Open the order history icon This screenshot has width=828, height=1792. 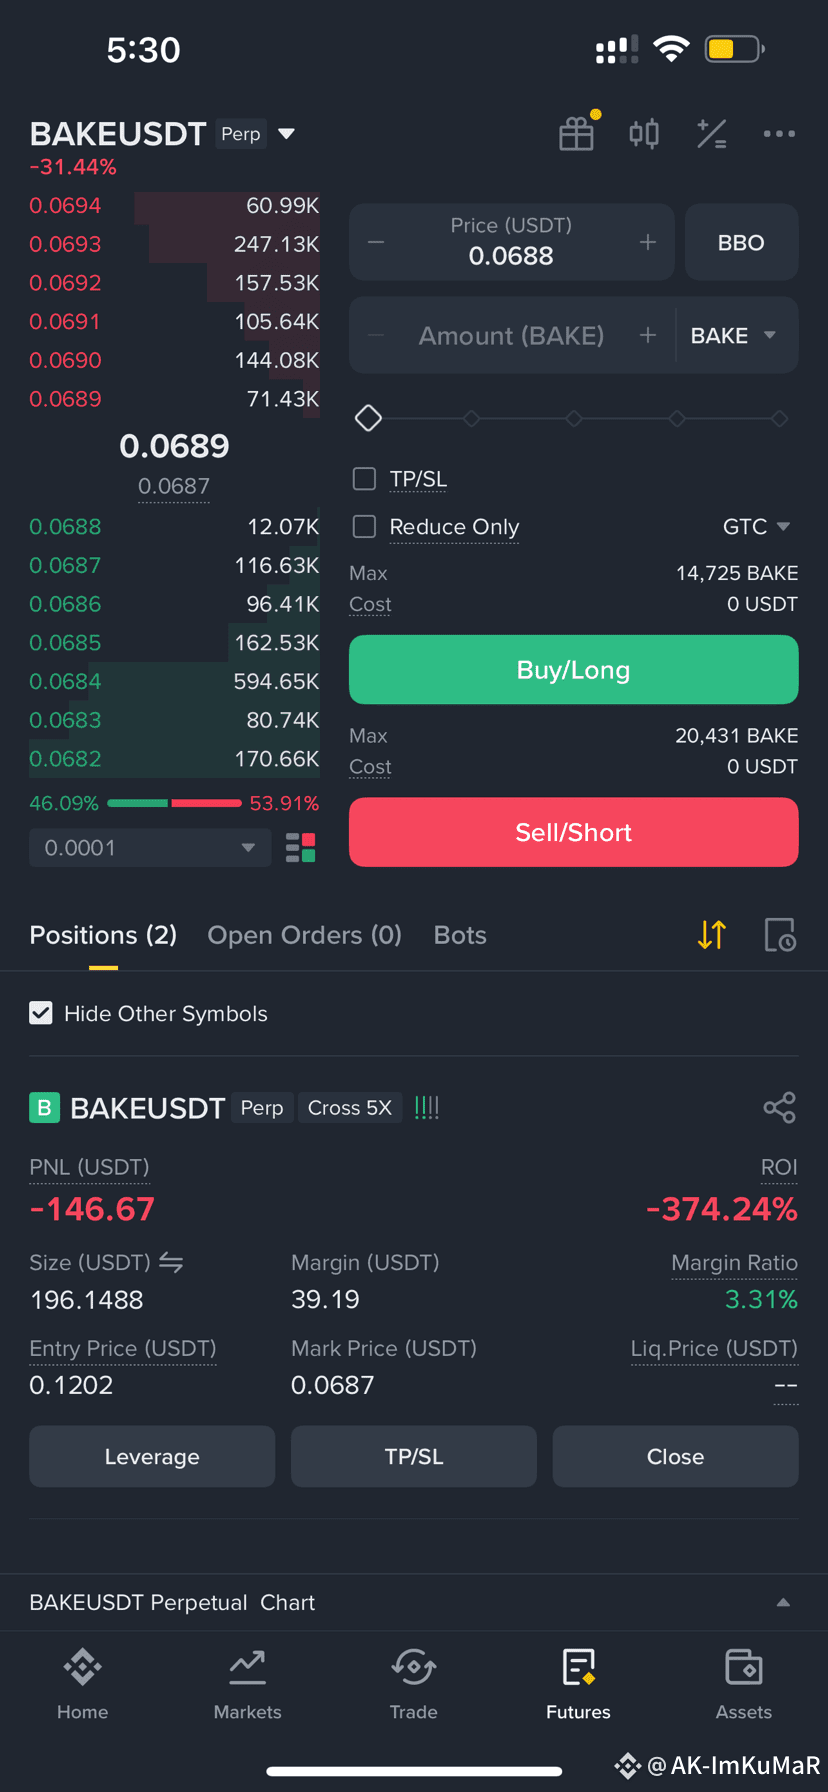[780, 935]
